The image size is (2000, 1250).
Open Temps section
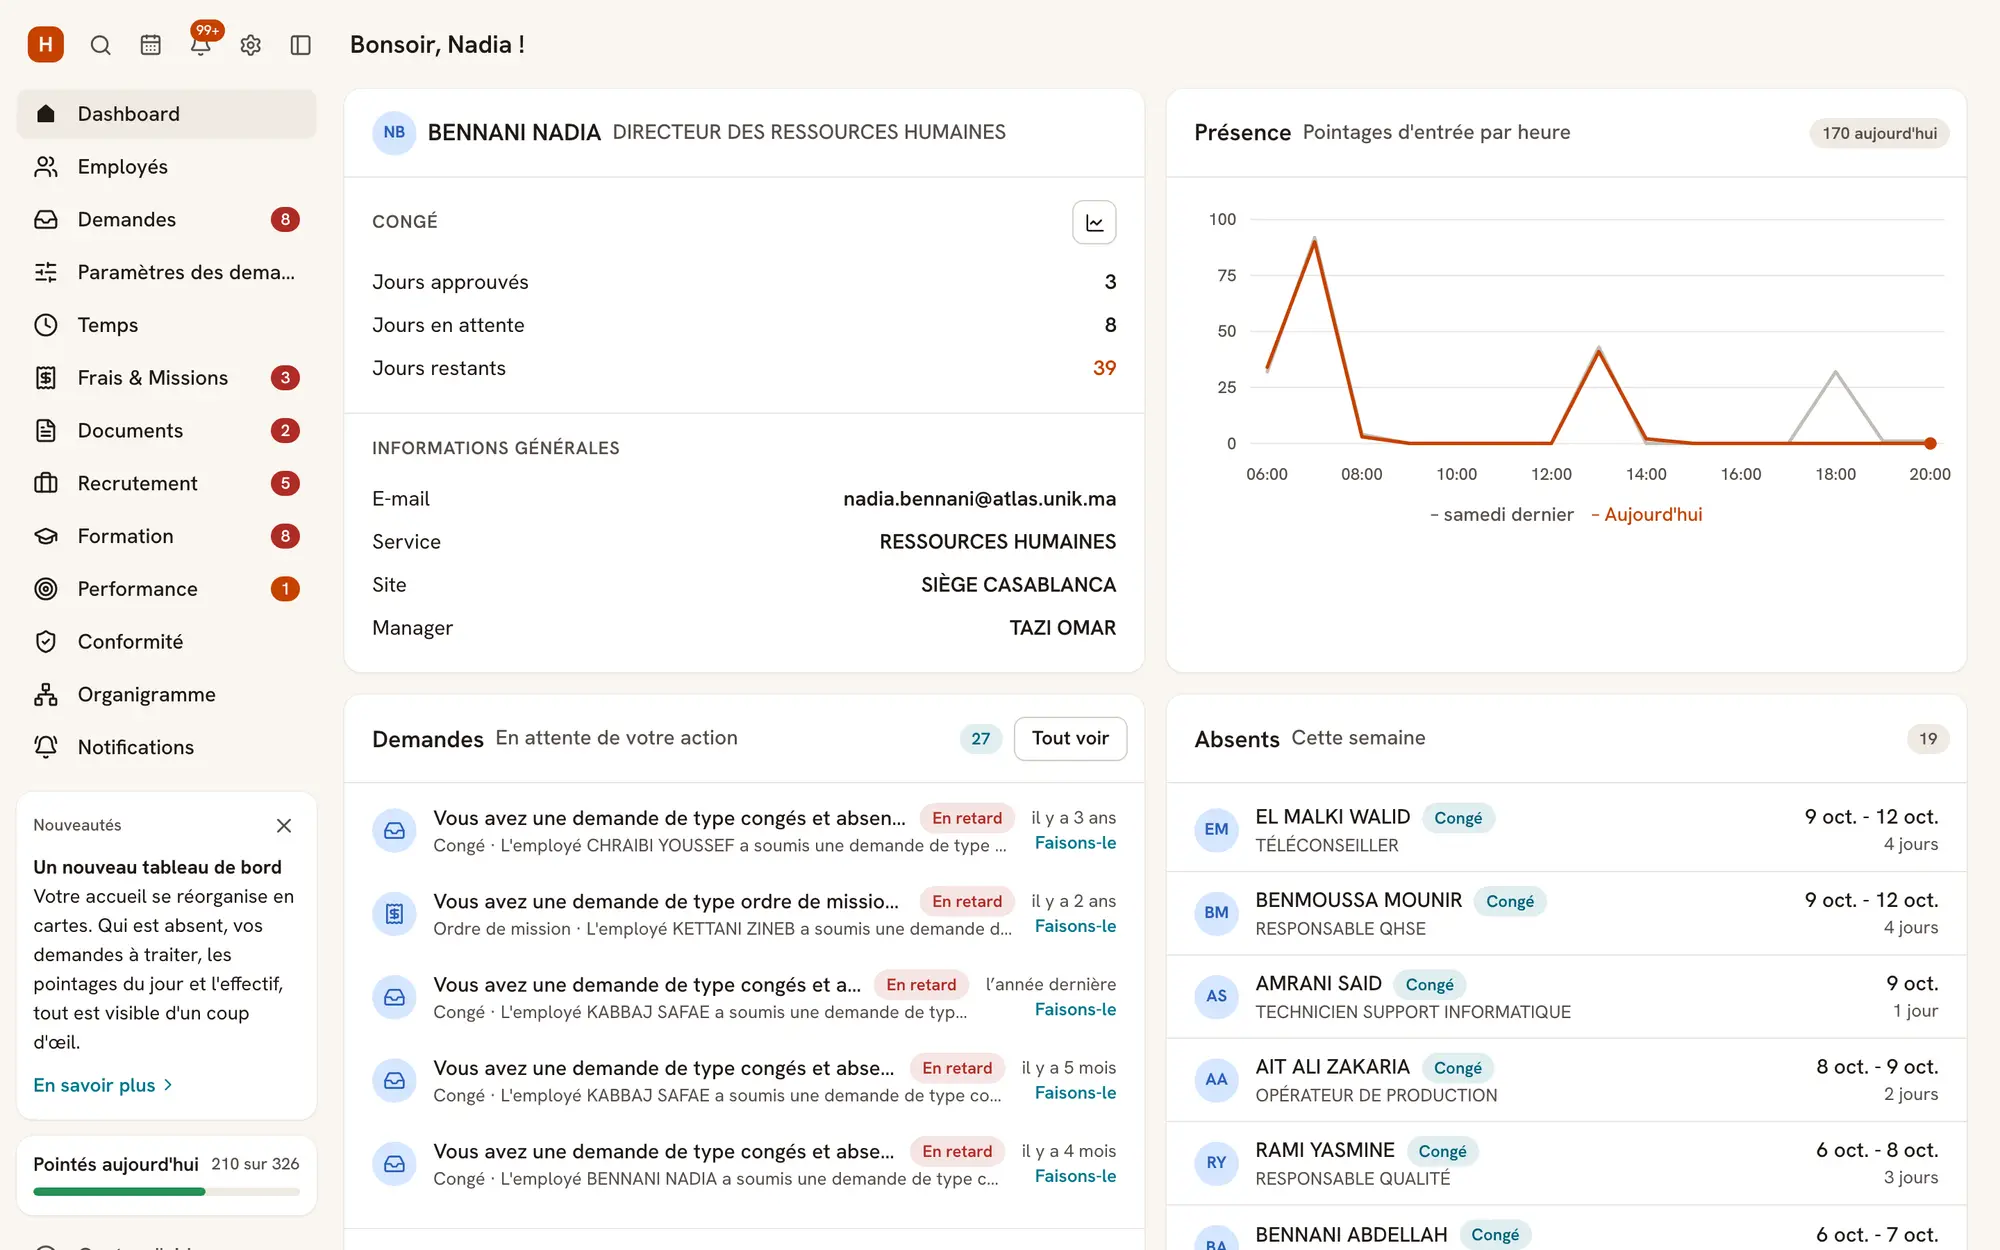click(167, 325)
